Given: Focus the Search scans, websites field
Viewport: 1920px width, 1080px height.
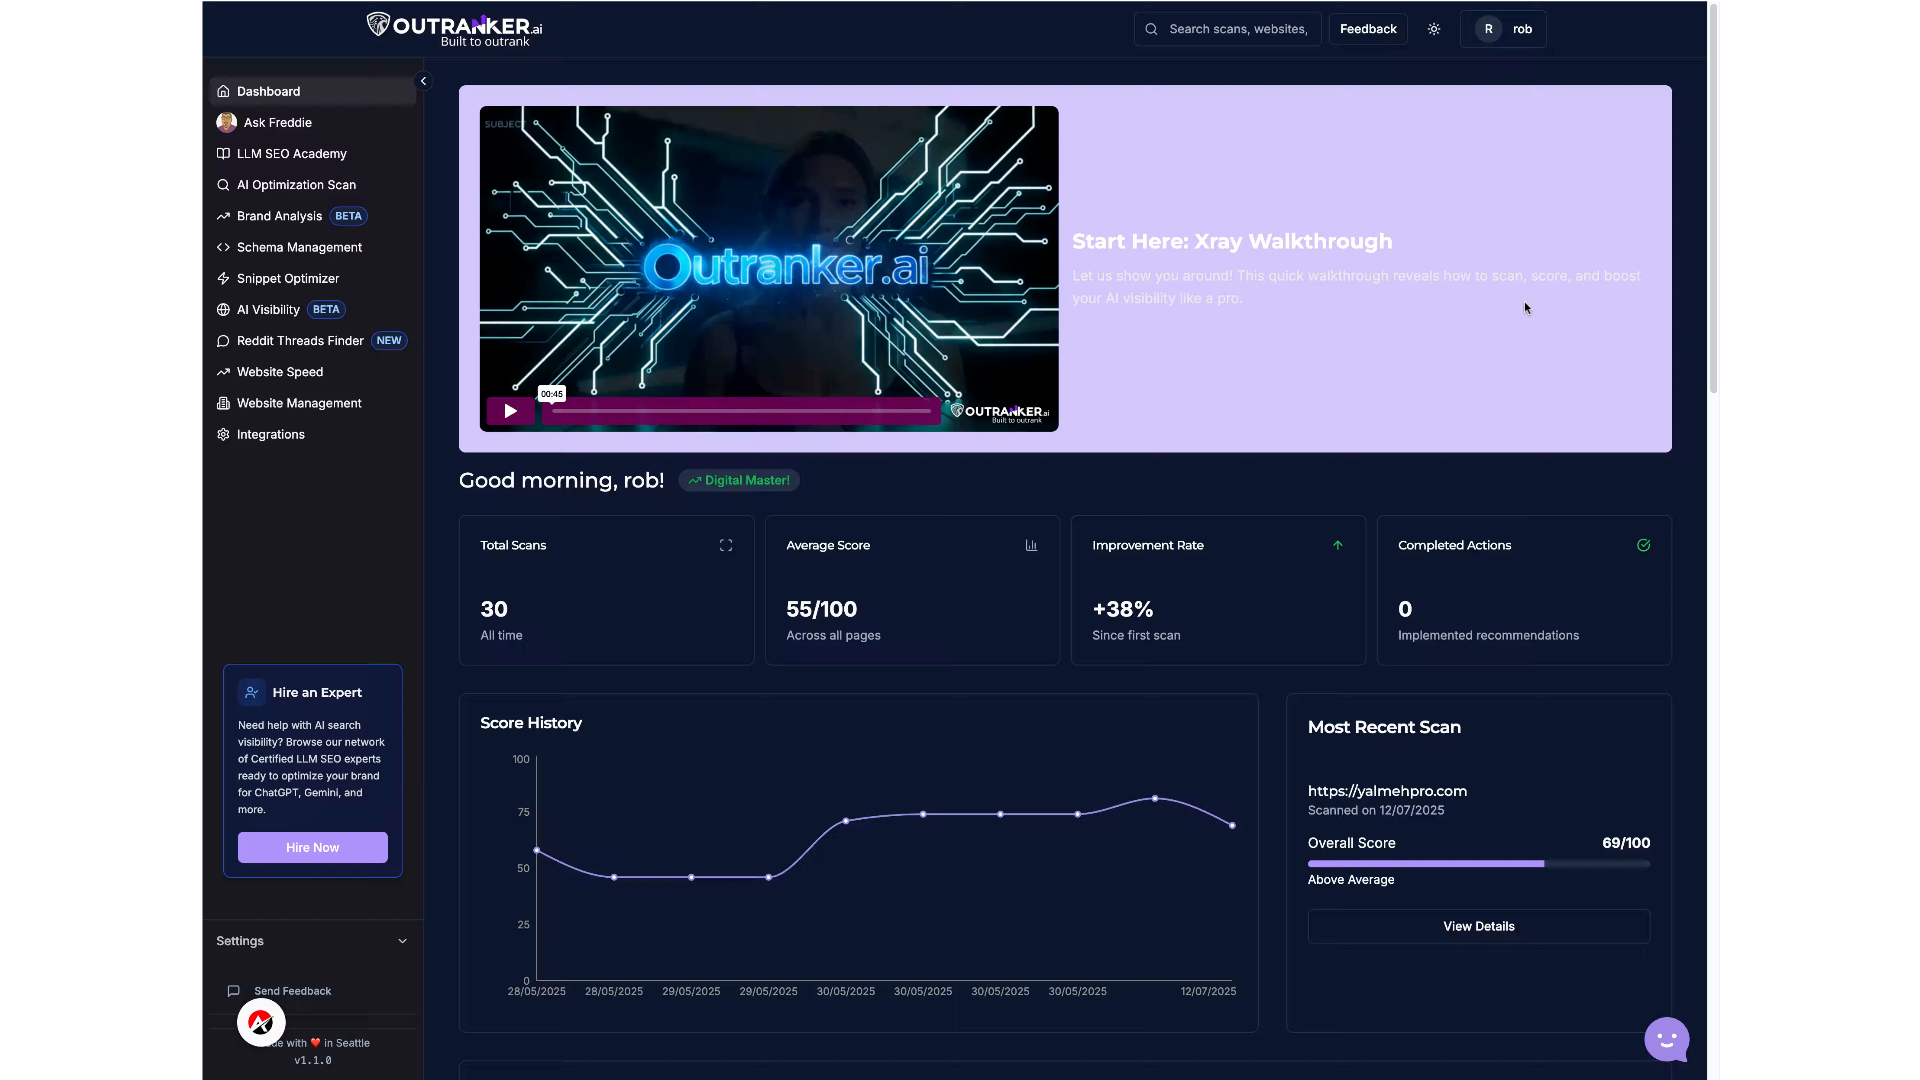Looking at the screenshot, I should [1237, 29].
